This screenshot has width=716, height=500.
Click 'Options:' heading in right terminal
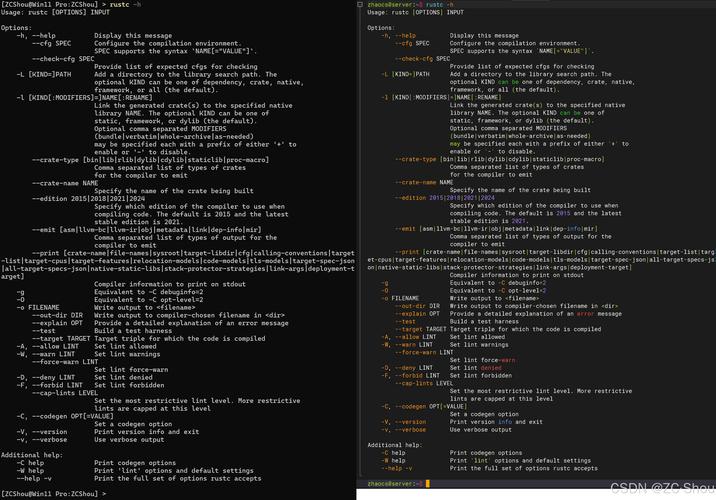point(381,28)
